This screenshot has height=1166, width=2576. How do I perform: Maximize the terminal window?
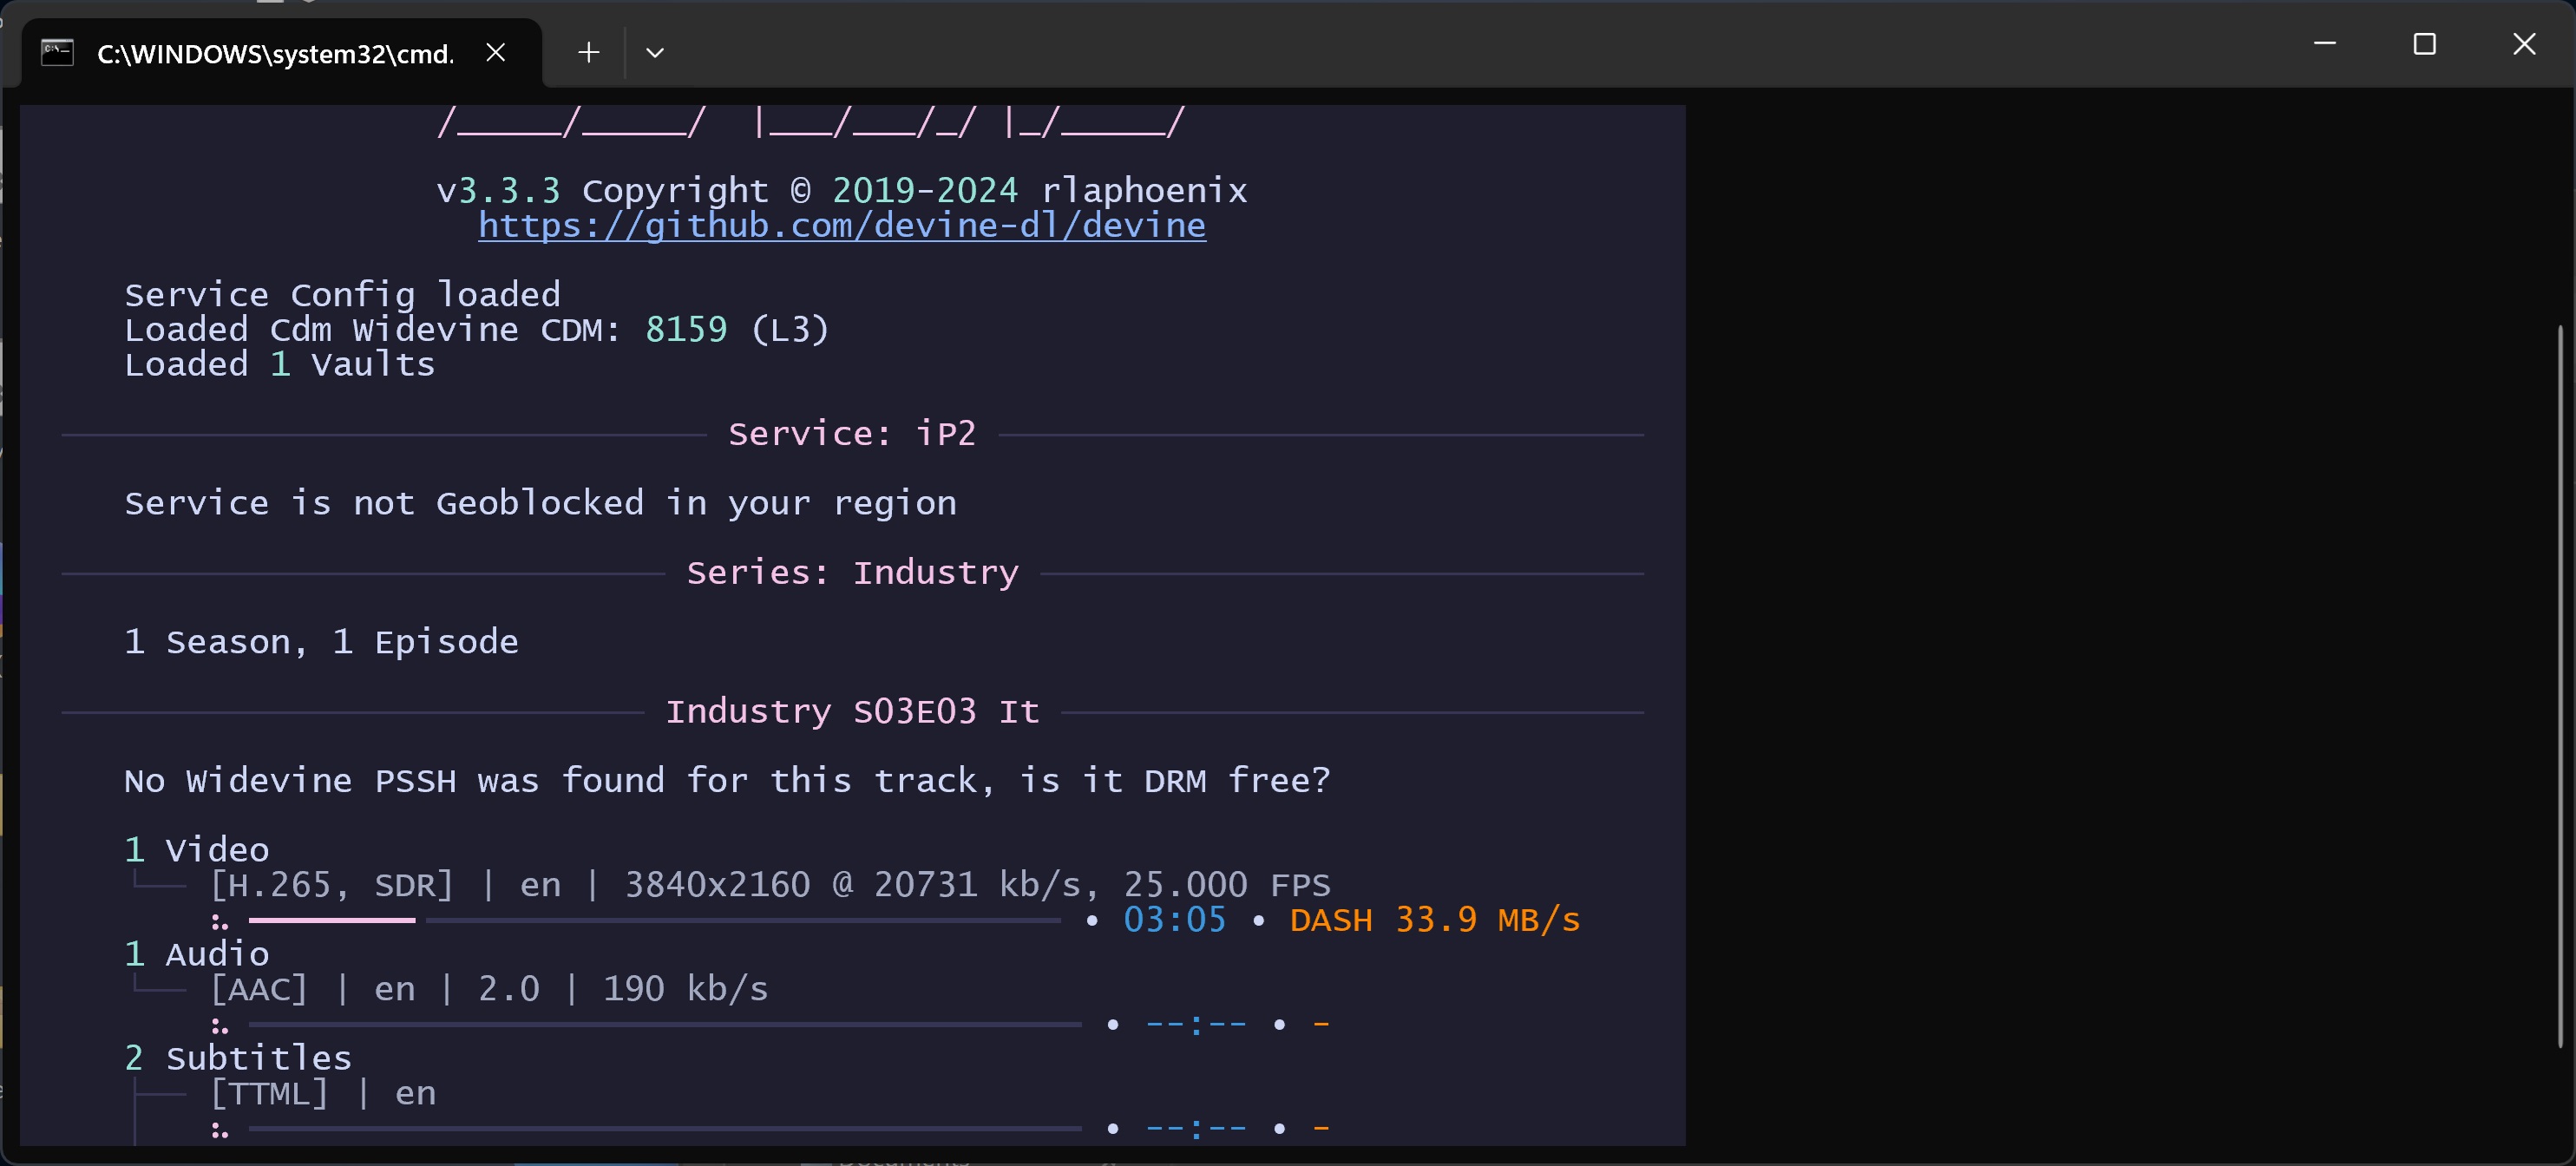click(2424, 44)
